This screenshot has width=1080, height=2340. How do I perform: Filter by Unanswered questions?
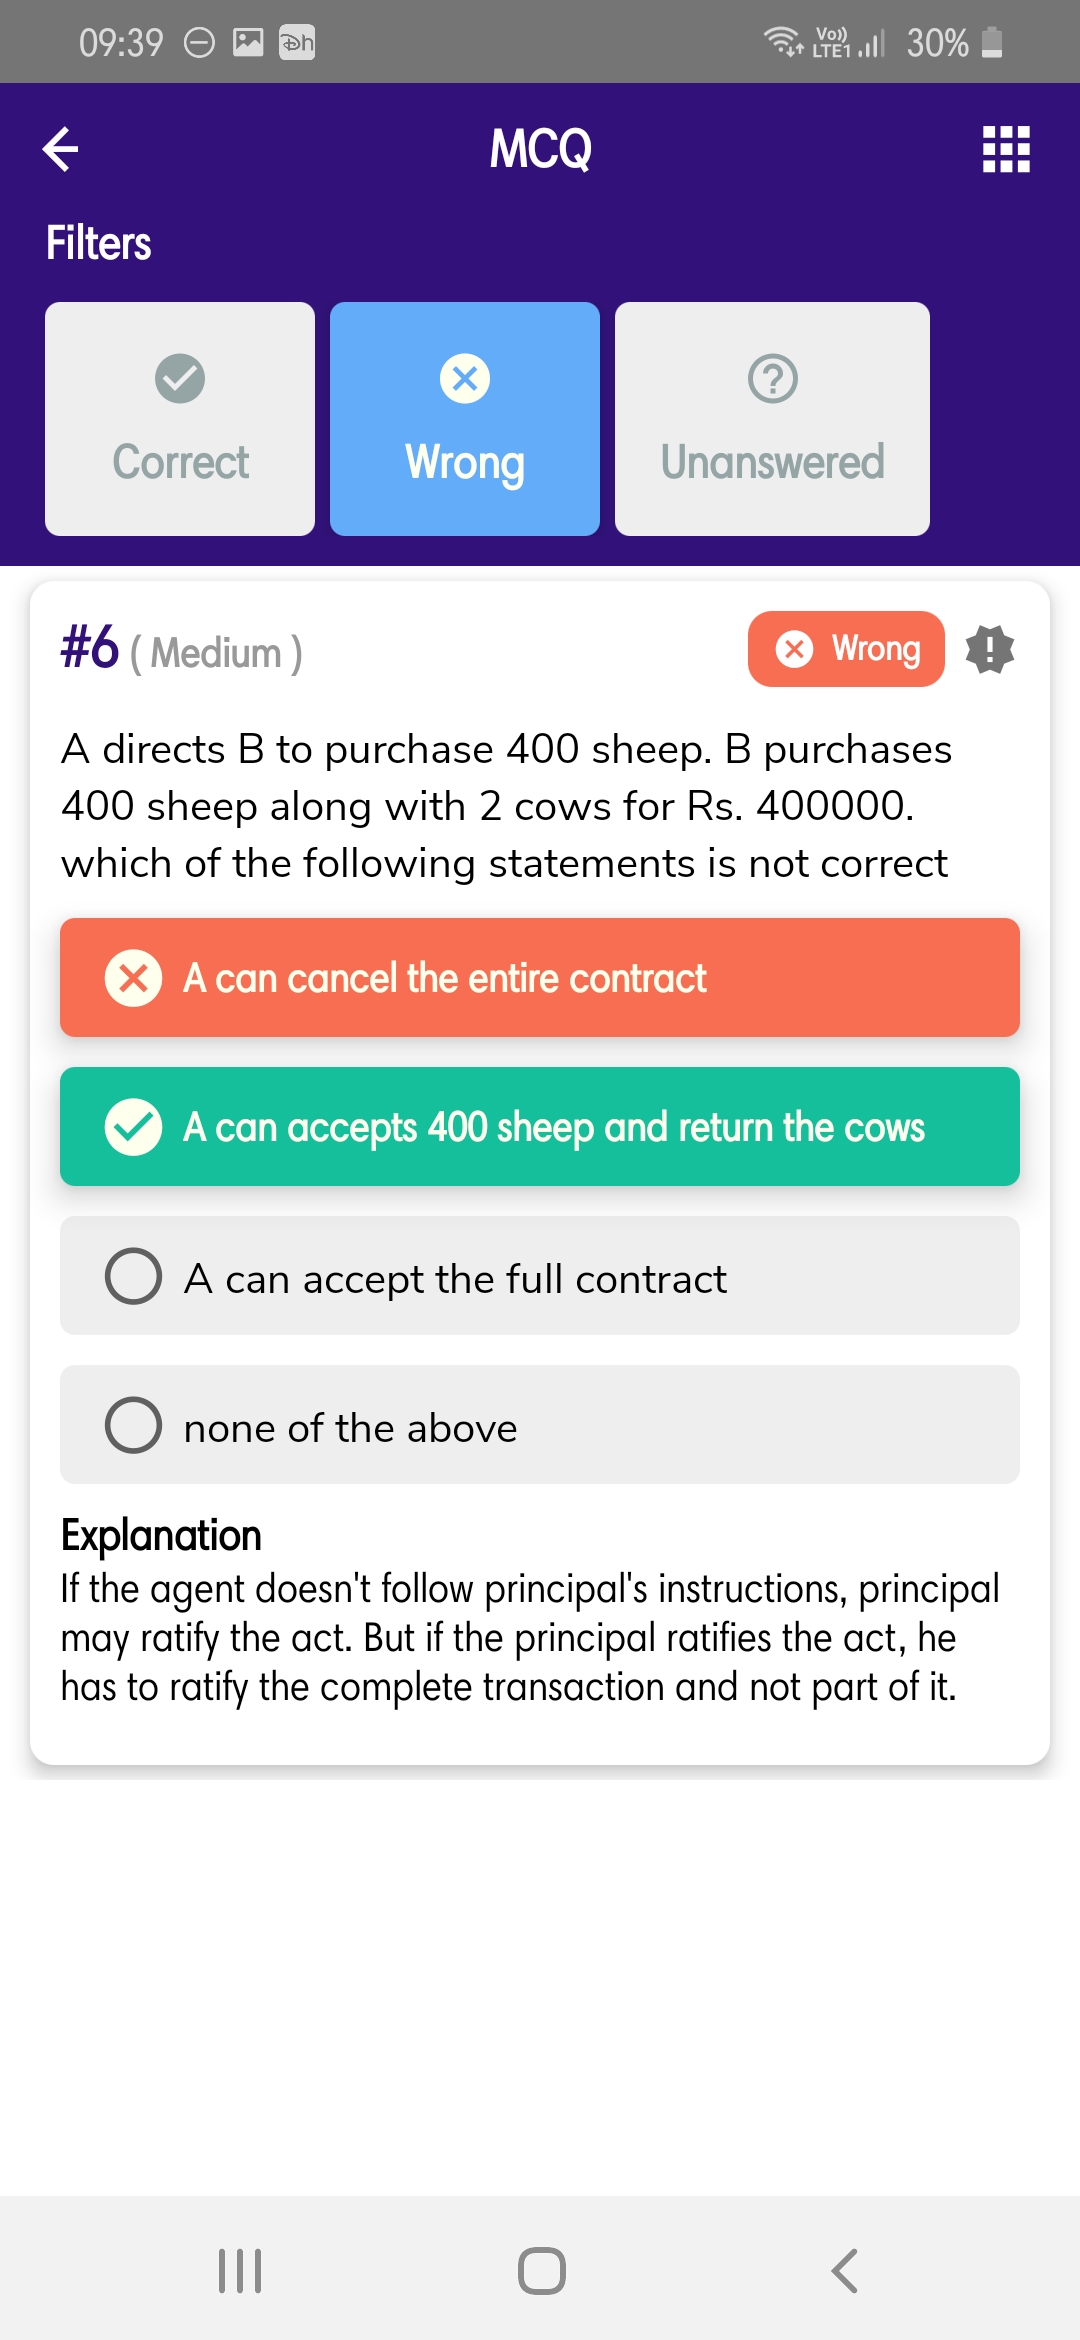pyautogui.click(x=773, y=462)
